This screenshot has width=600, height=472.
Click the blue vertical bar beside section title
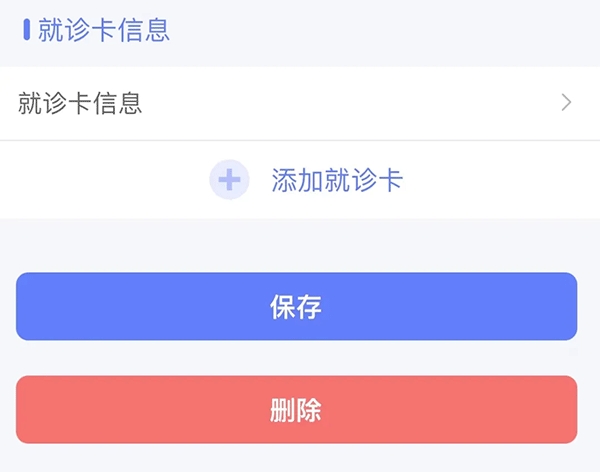pos(26,30)
